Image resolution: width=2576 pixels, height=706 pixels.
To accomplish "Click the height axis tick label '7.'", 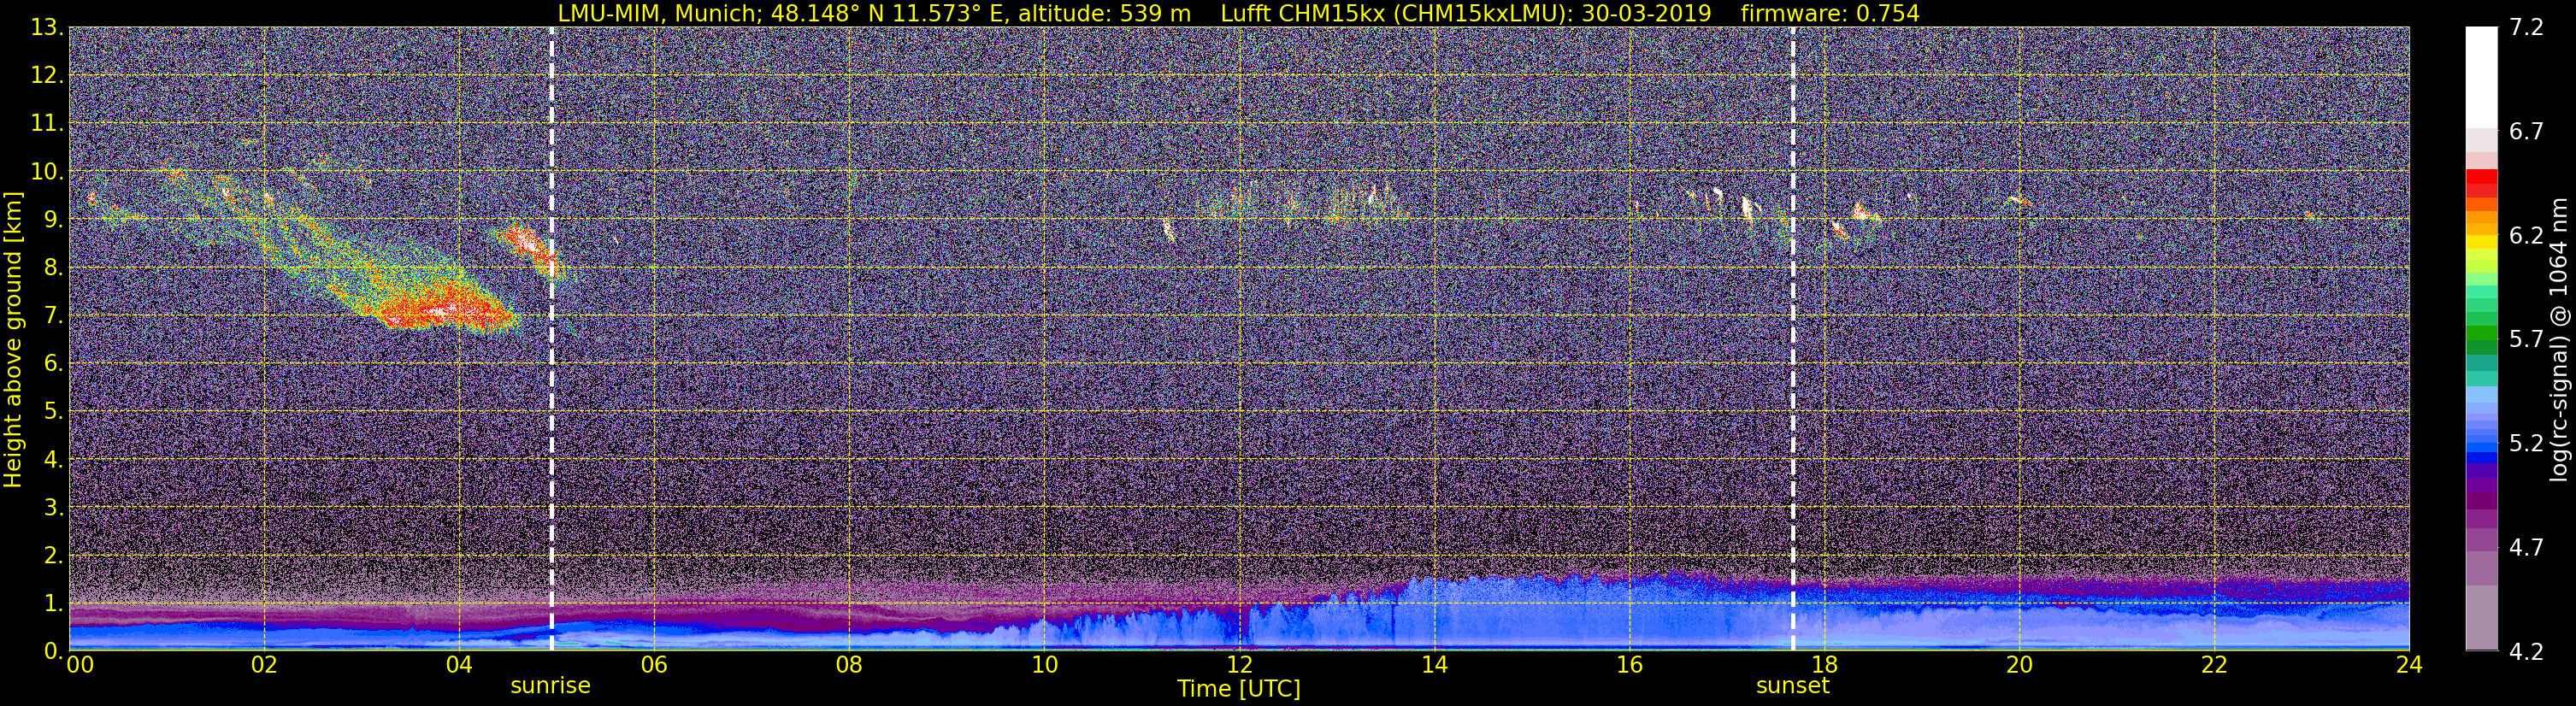I will [53, 316].
